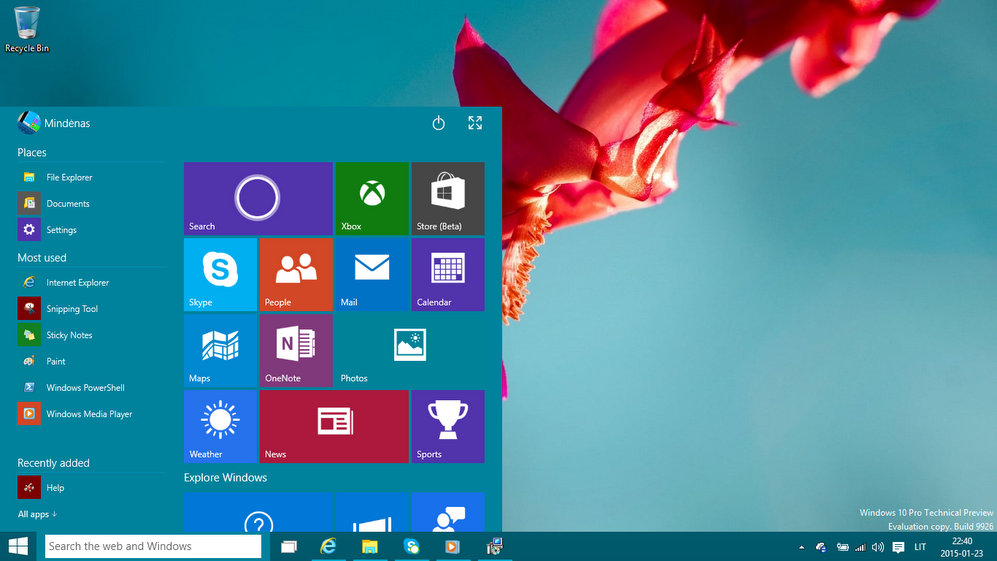Click the Power options button
This screenshot has width=997, height=561.
pyautogui.click(x=438, y=123)
